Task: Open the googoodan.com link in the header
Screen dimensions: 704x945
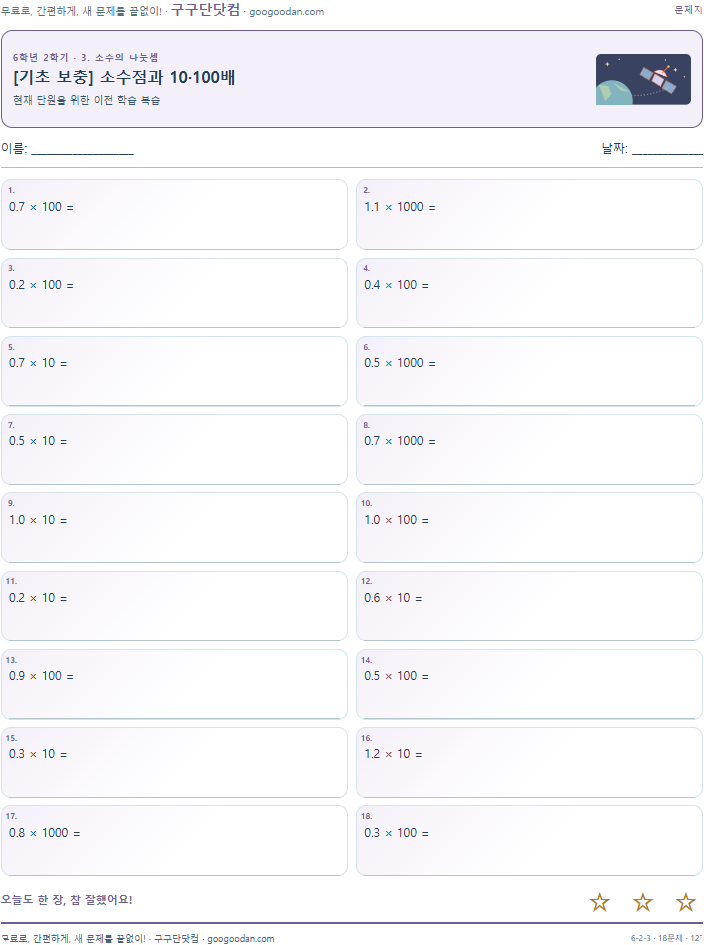Action: coord(286,11)
